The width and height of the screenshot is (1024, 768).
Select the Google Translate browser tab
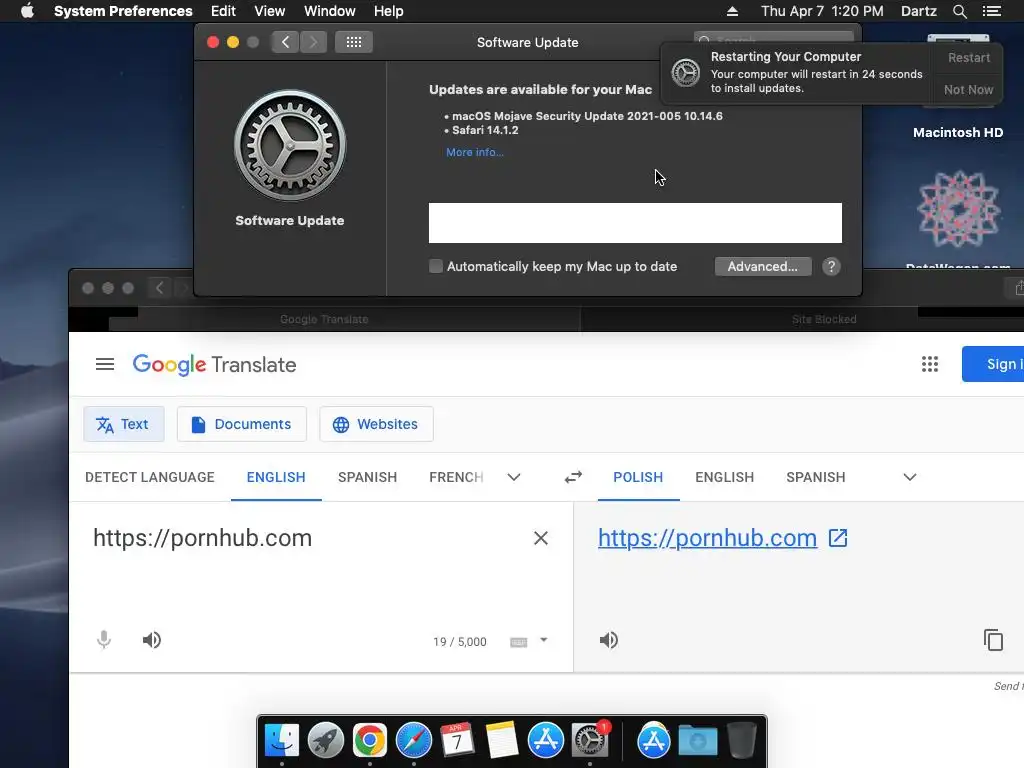[325, 319]
